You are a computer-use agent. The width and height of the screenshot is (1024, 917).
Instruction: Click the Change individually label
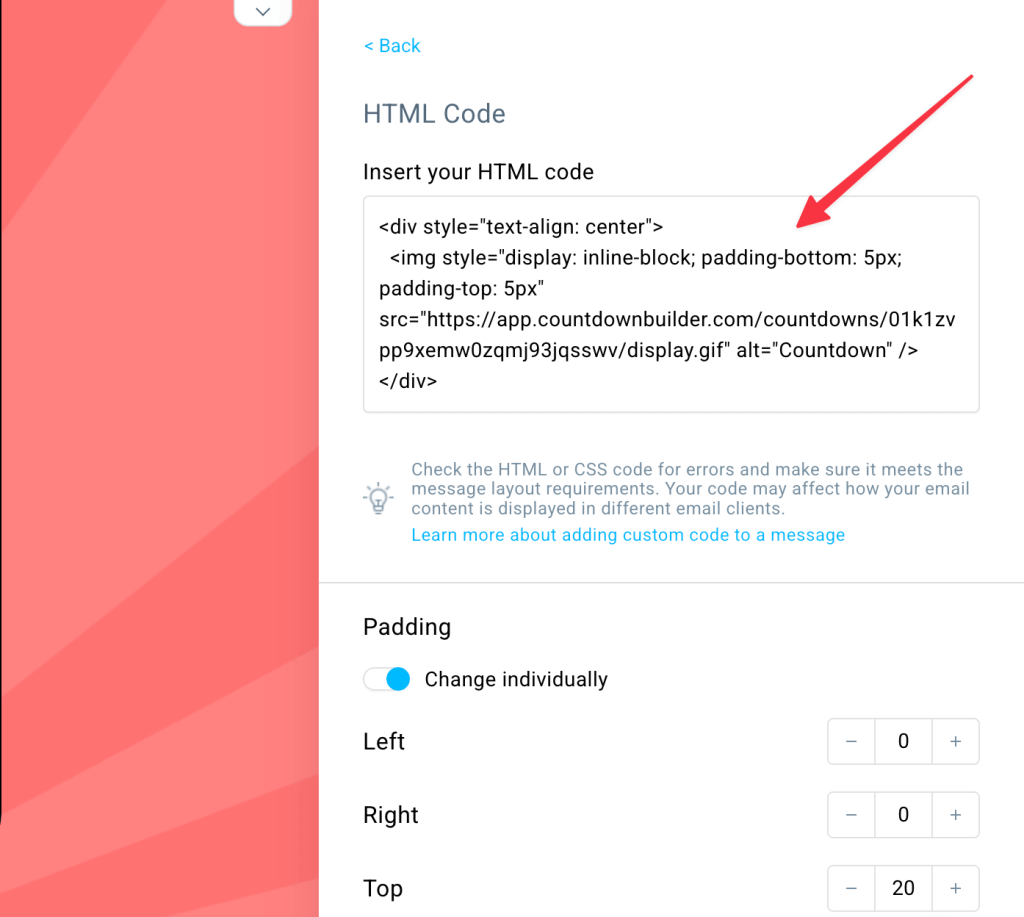tap(516, 679)
